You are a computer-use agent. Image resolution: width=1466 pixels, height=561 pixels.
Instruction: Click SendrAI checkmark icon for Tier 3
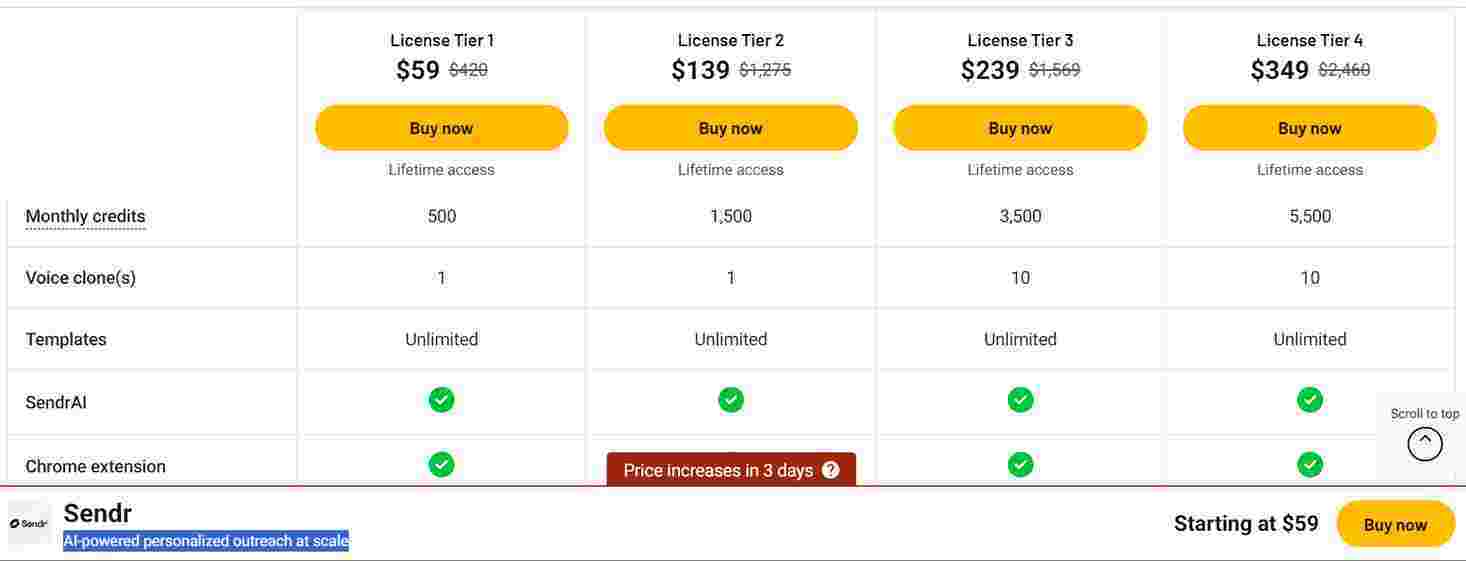[x=1020, y=400]
